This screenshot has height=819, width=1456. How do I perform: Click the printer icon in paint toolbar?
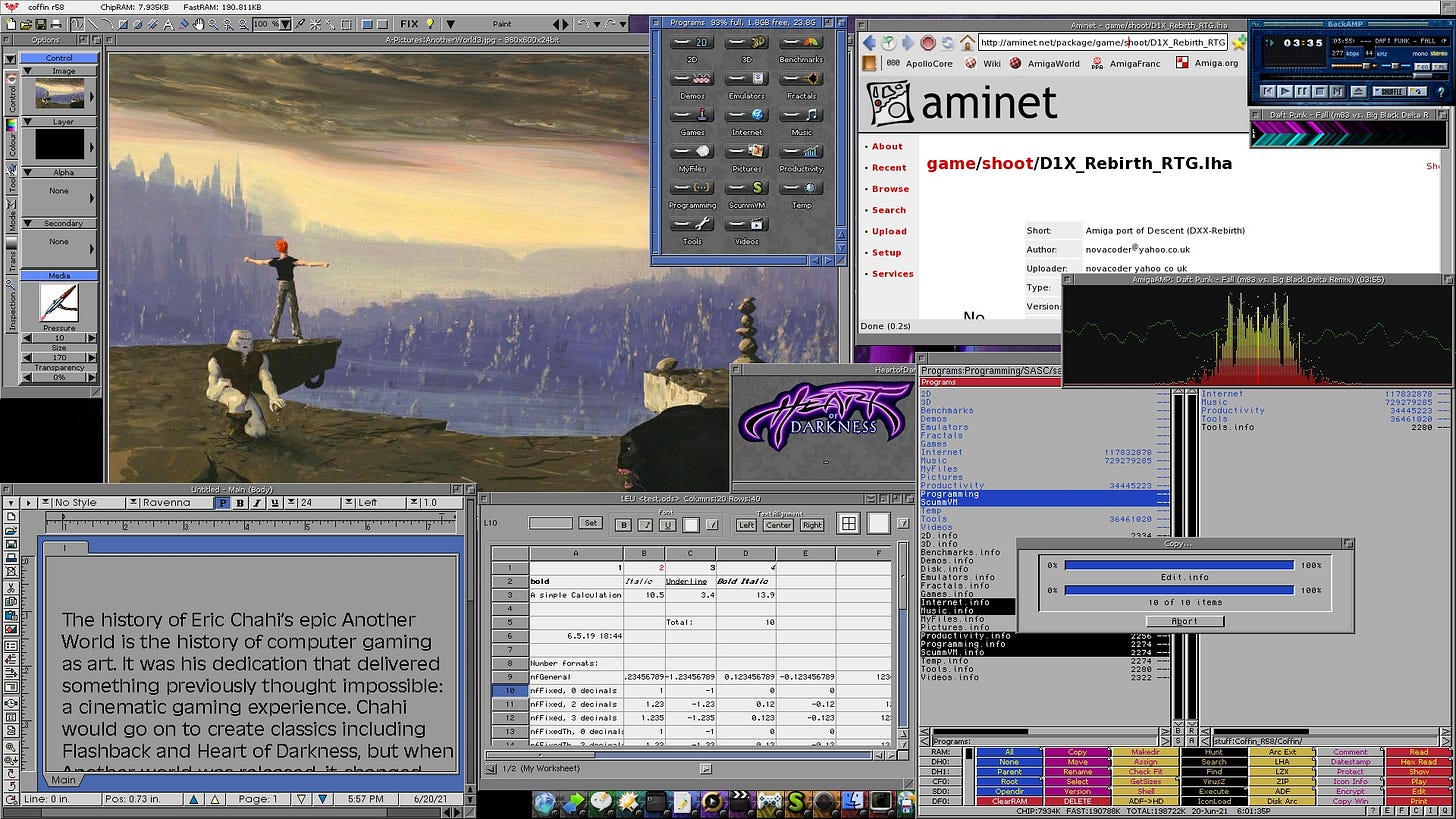(x=56, y=24)
